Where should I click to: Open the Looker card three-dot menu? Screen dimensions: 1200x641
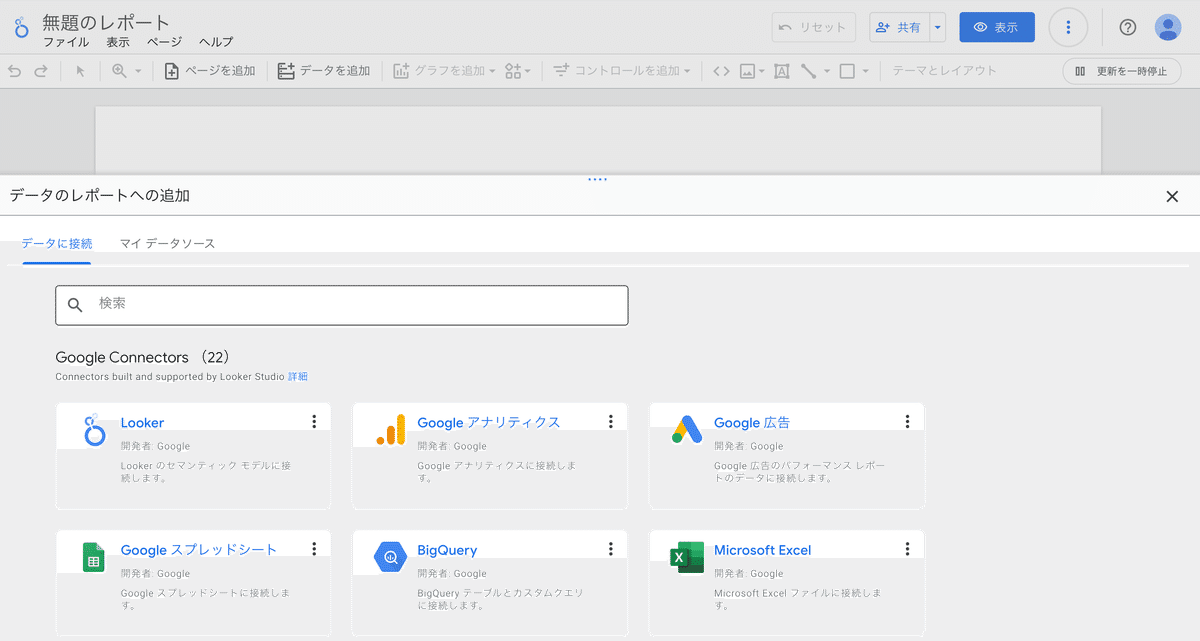coord(314,422)
